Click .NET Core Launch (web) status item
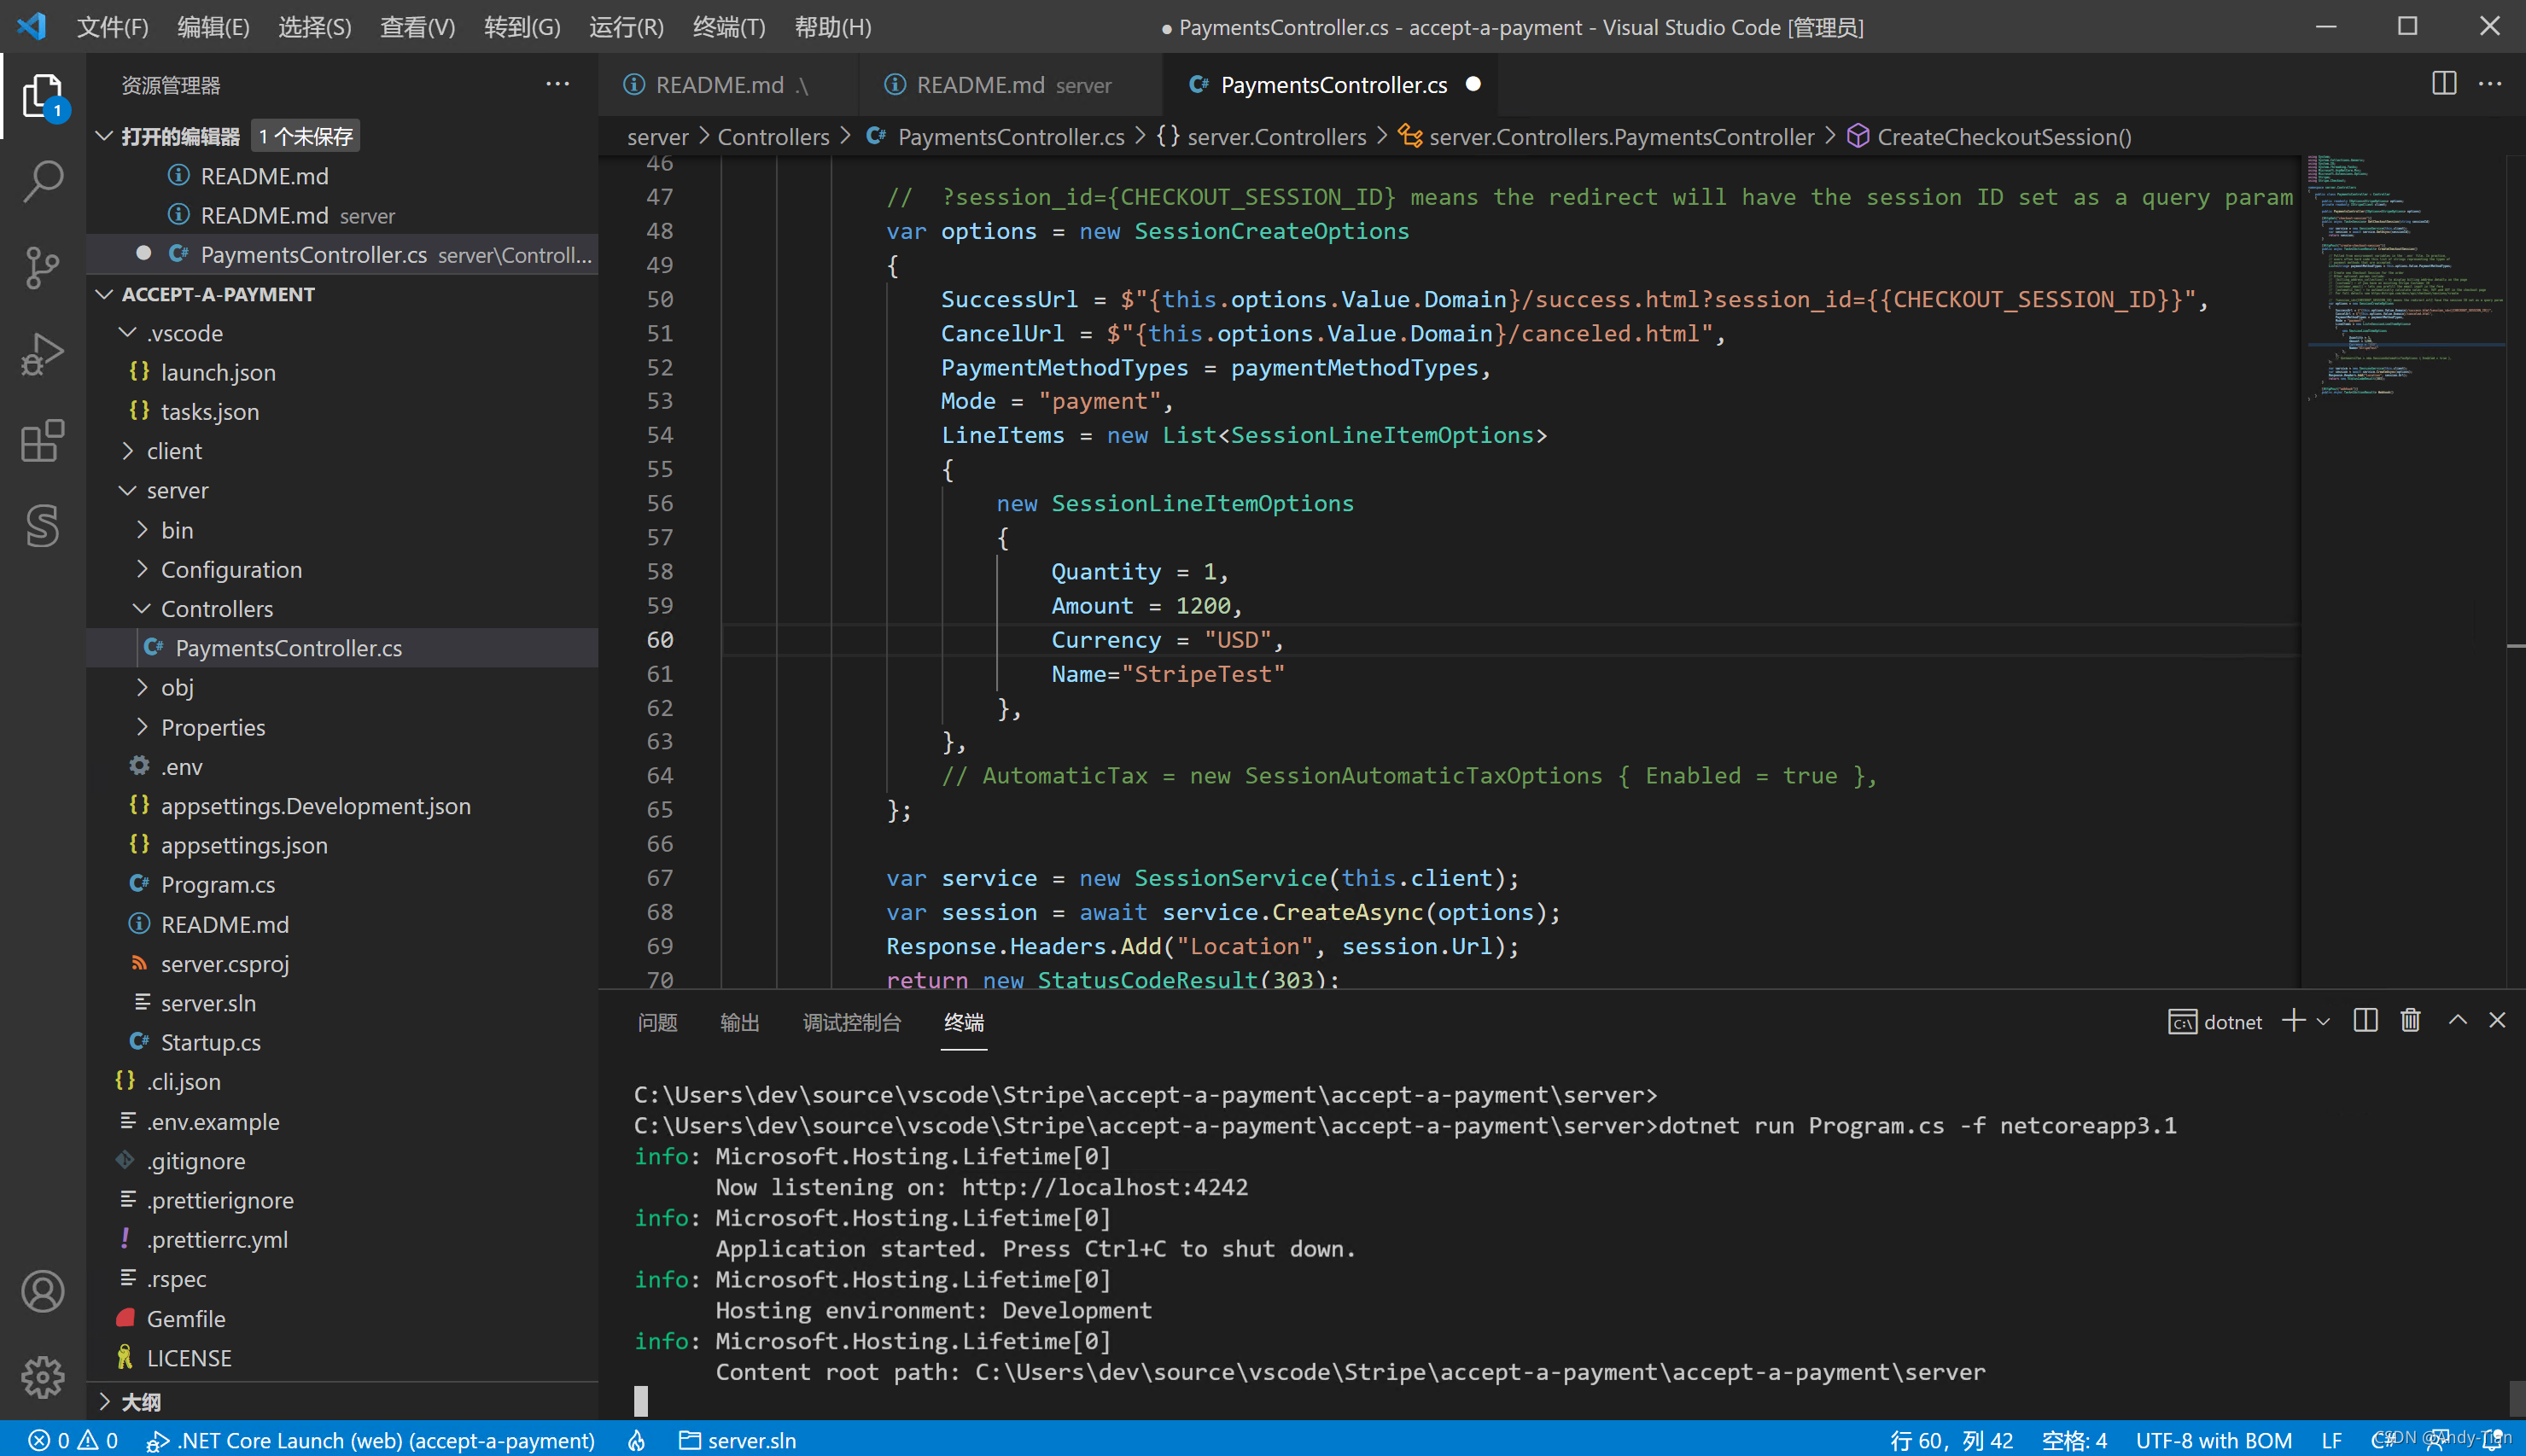2526x1456 pixels. tap(371, 1440)
